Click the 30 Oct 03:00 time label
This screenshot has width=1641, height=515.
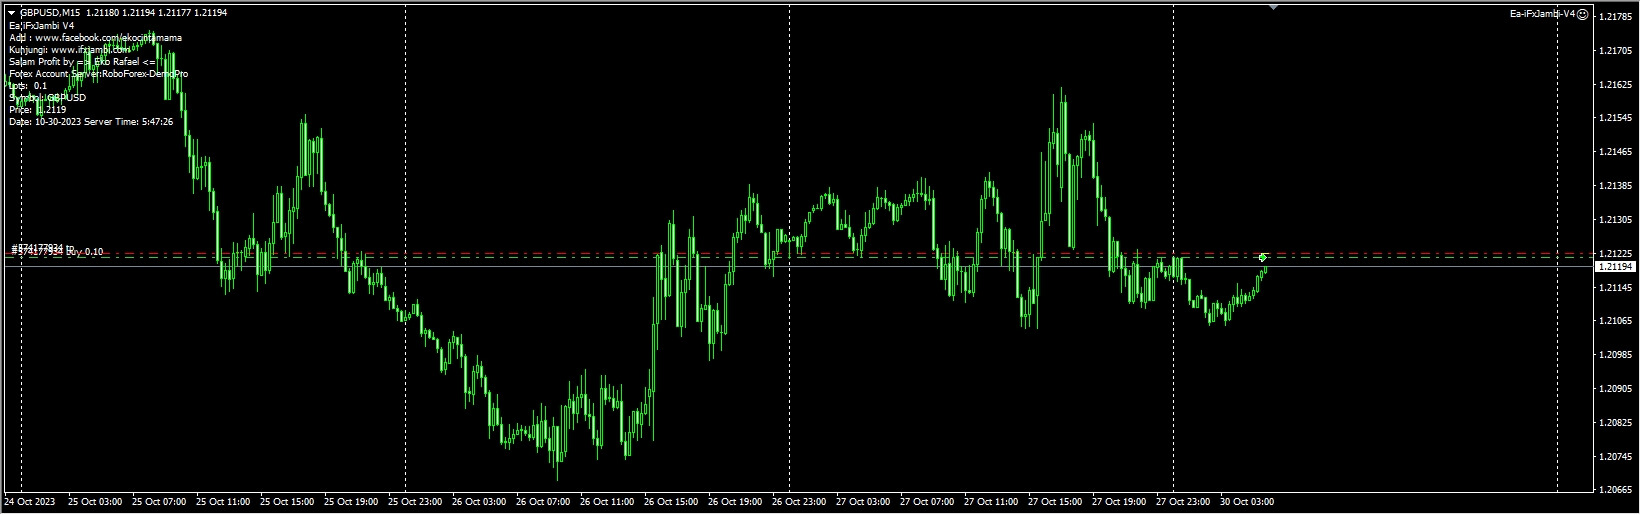click(x=1246, y=502)
